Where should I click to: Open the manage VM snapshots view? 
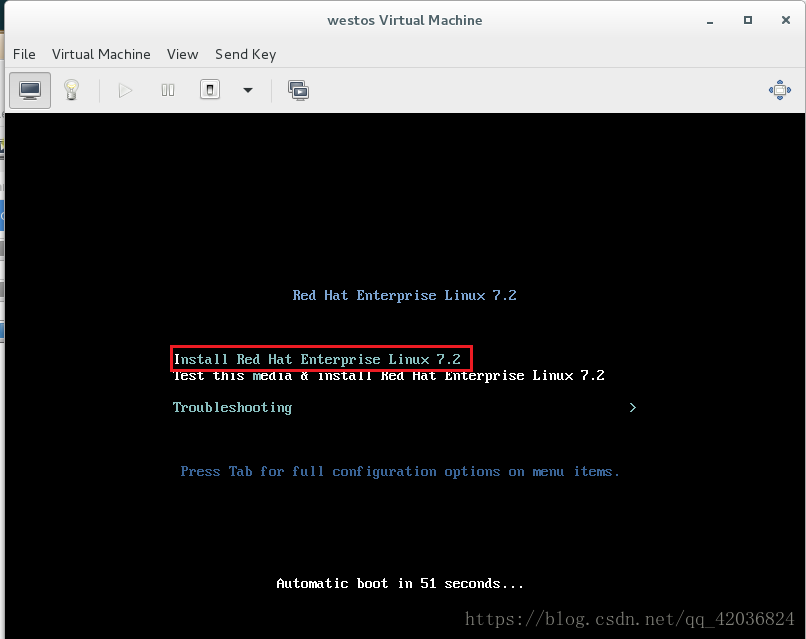tap(298, 90)
